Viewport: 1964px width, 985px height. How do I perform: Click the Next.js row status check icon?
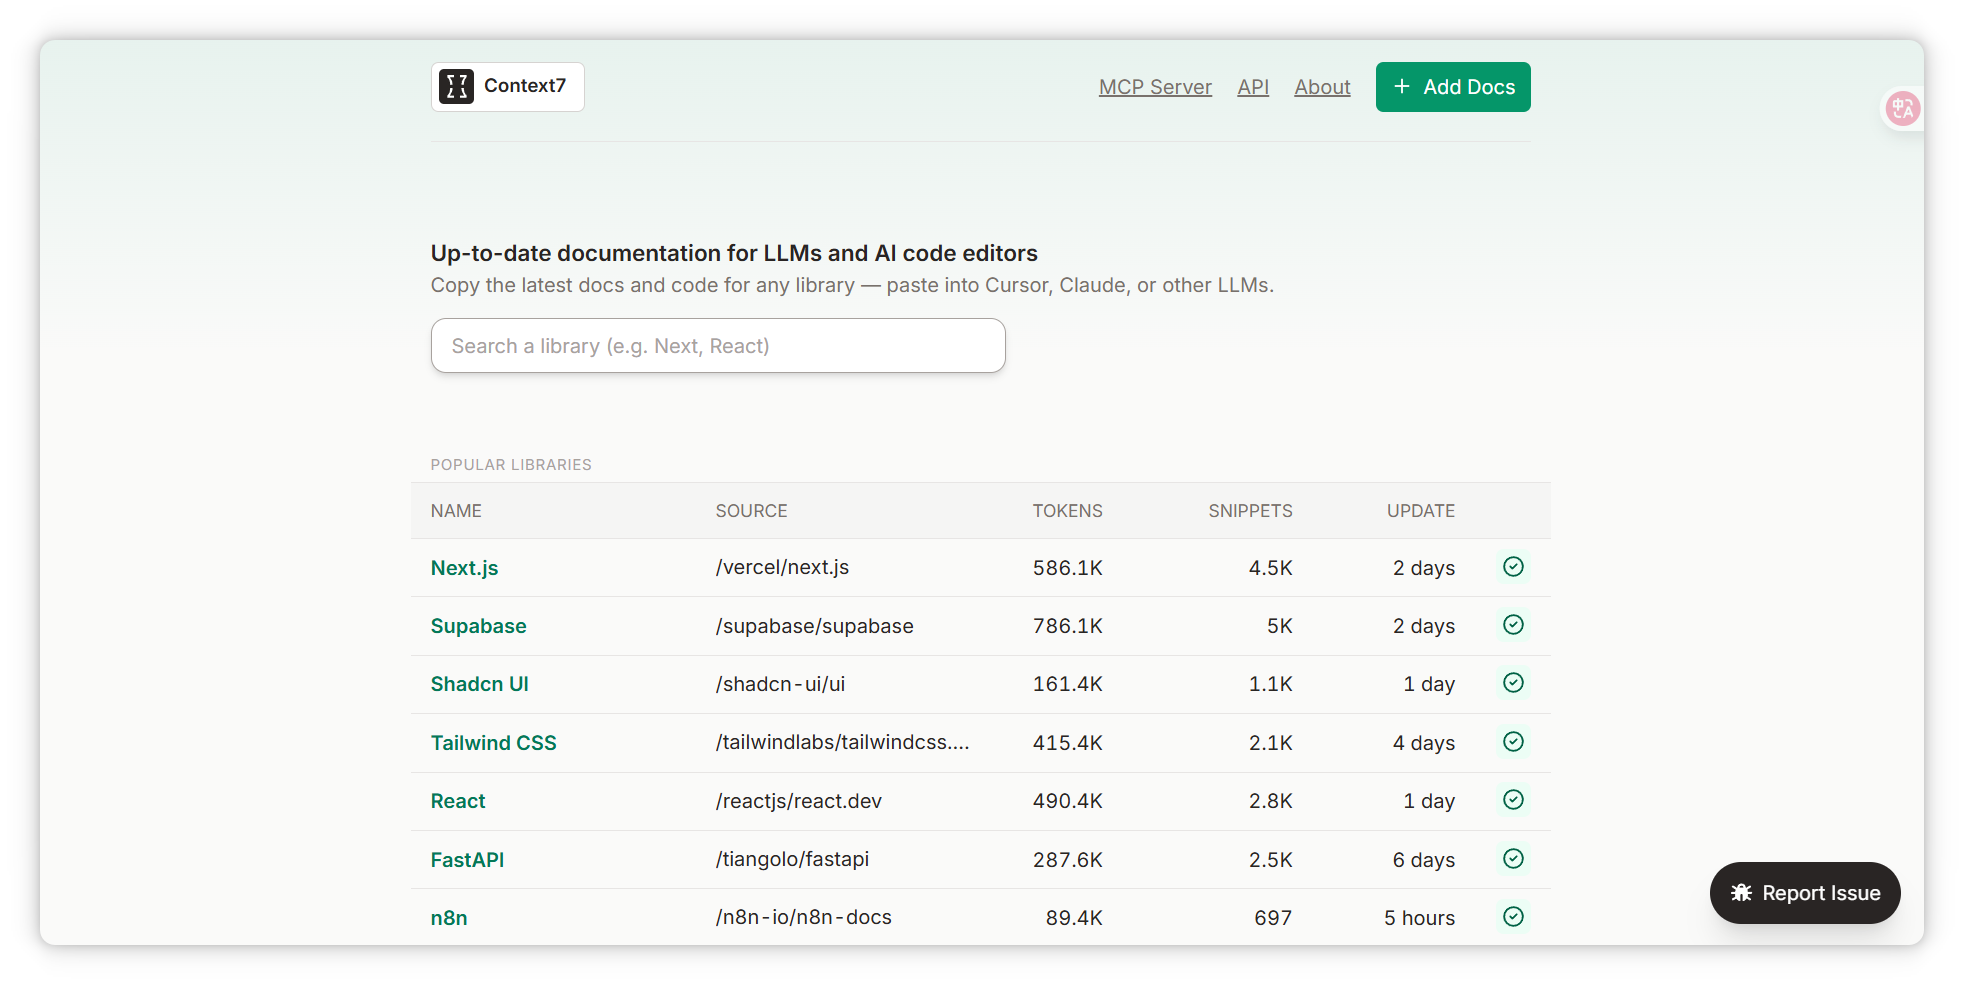pyautogui.click(x=1513, y=567)
